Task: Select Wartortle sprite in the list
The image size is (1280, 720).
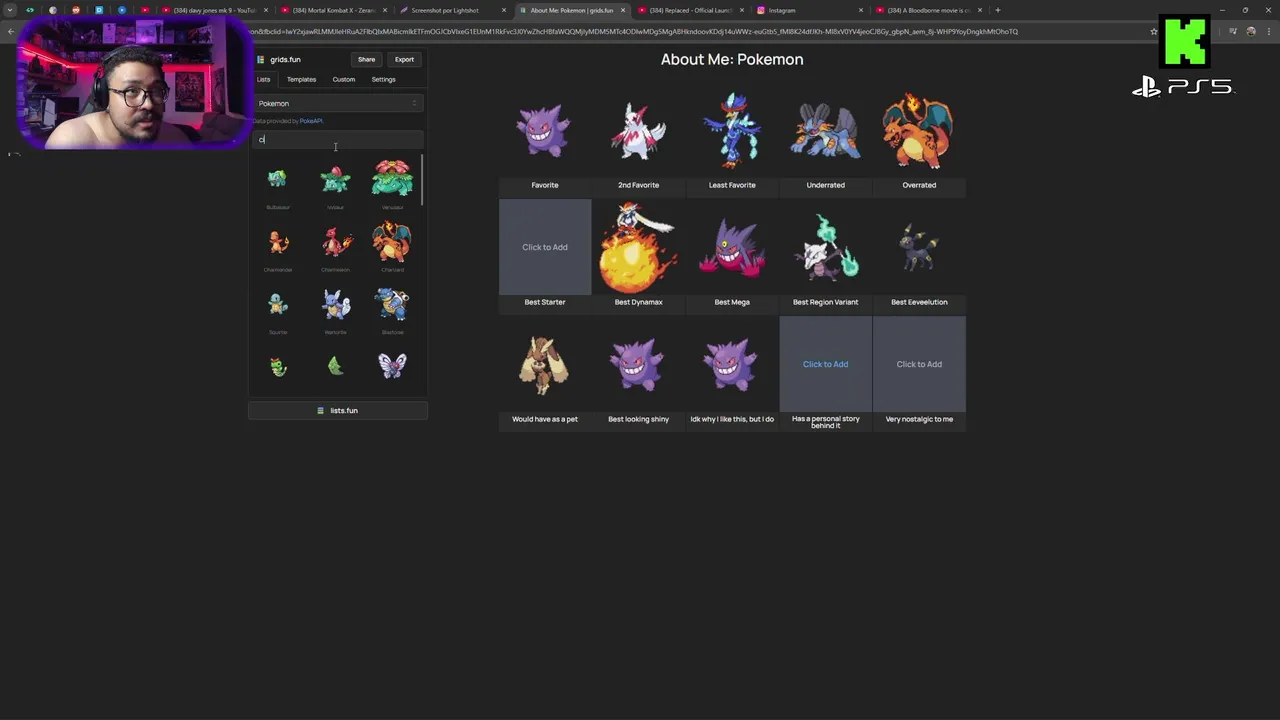Action: (336, 304)
